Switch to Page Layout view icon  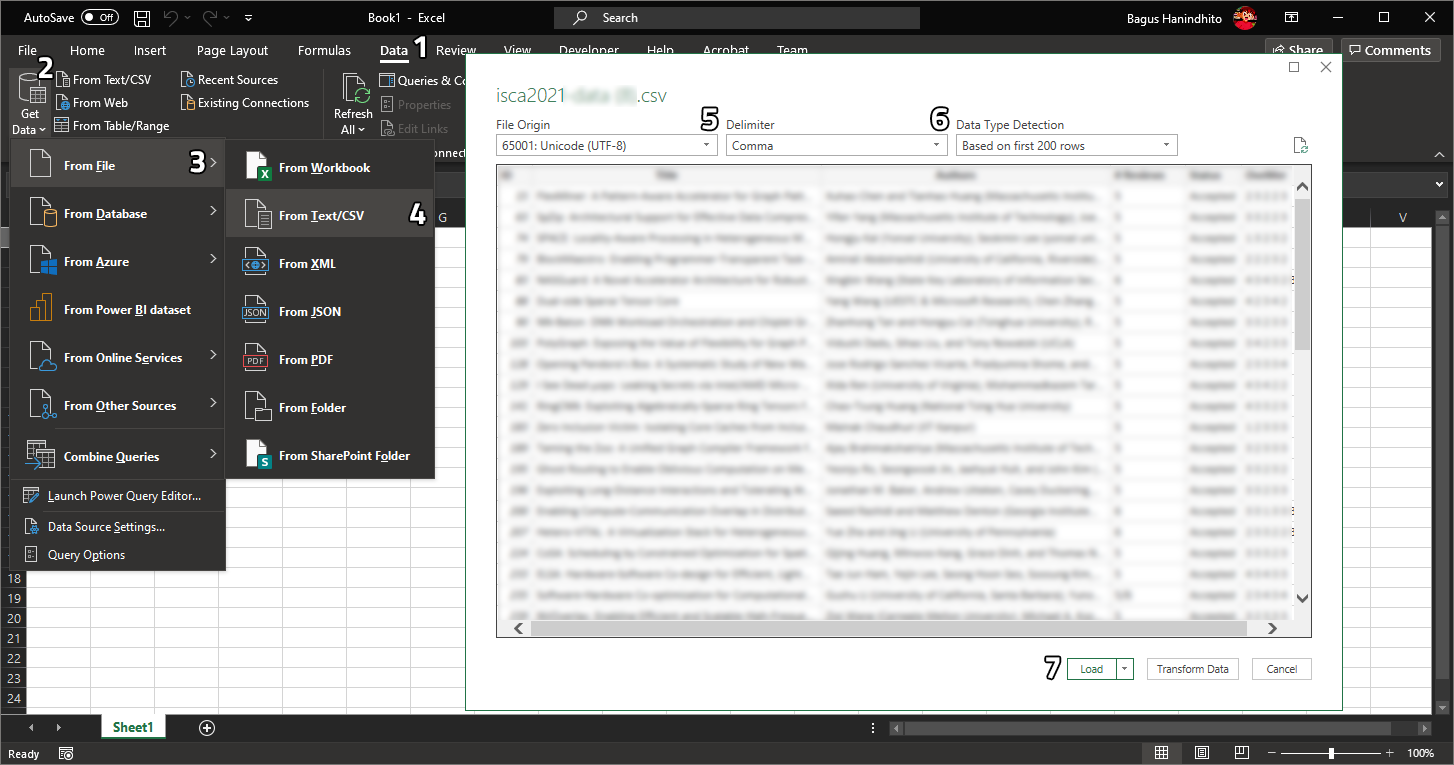1202,753
